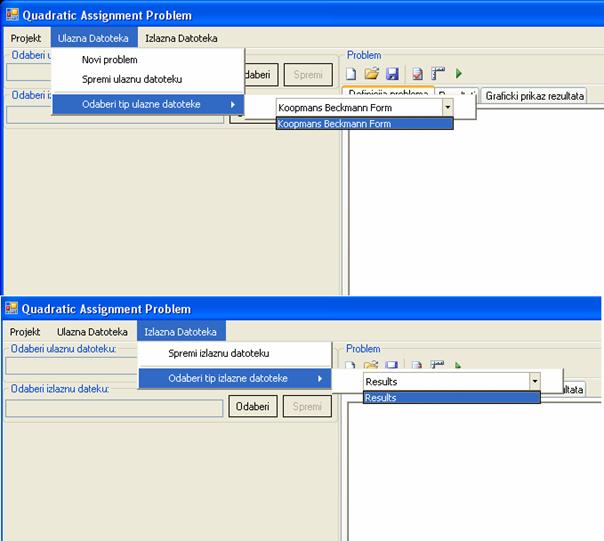
Task: Pick highlighted Koopmans Beckmann Form list option
Action: [364, 124]
